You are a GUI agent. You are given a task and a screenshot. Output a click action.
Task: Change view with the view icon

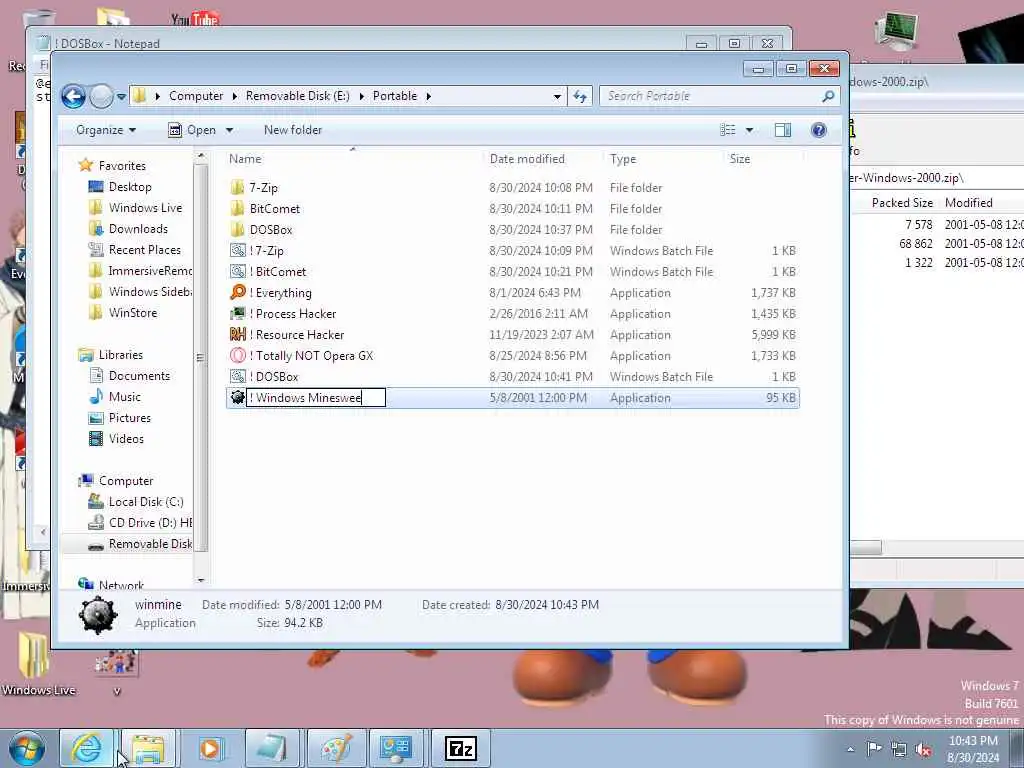[x=728, y=130]
